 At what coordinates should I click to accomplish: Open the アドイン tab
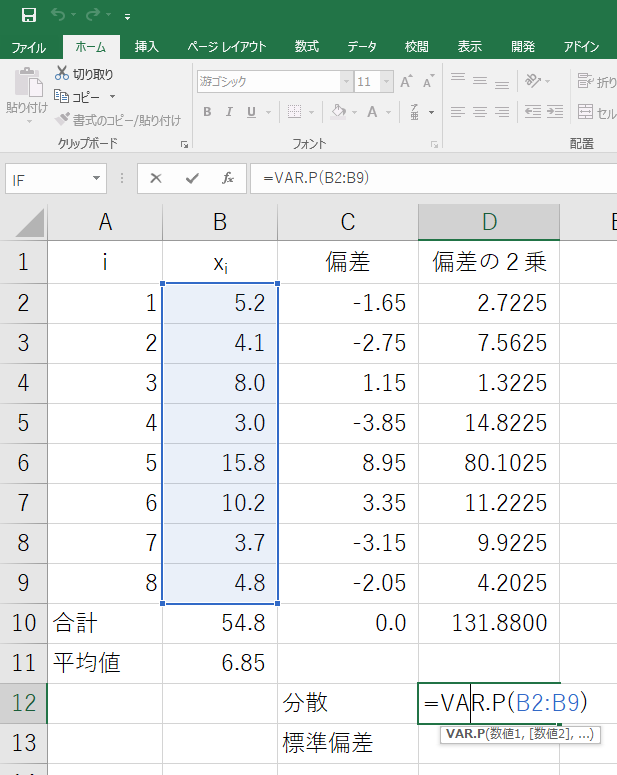581,46
